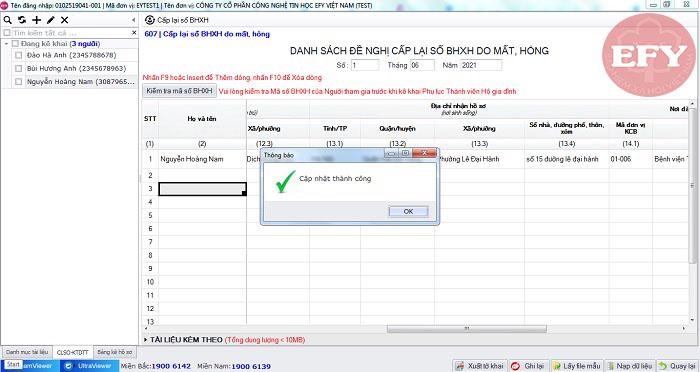The width and height of the screenshot is (700, 372).
Task: Toggle the select-all checkbox beside search
Action: tap(7, 33)
